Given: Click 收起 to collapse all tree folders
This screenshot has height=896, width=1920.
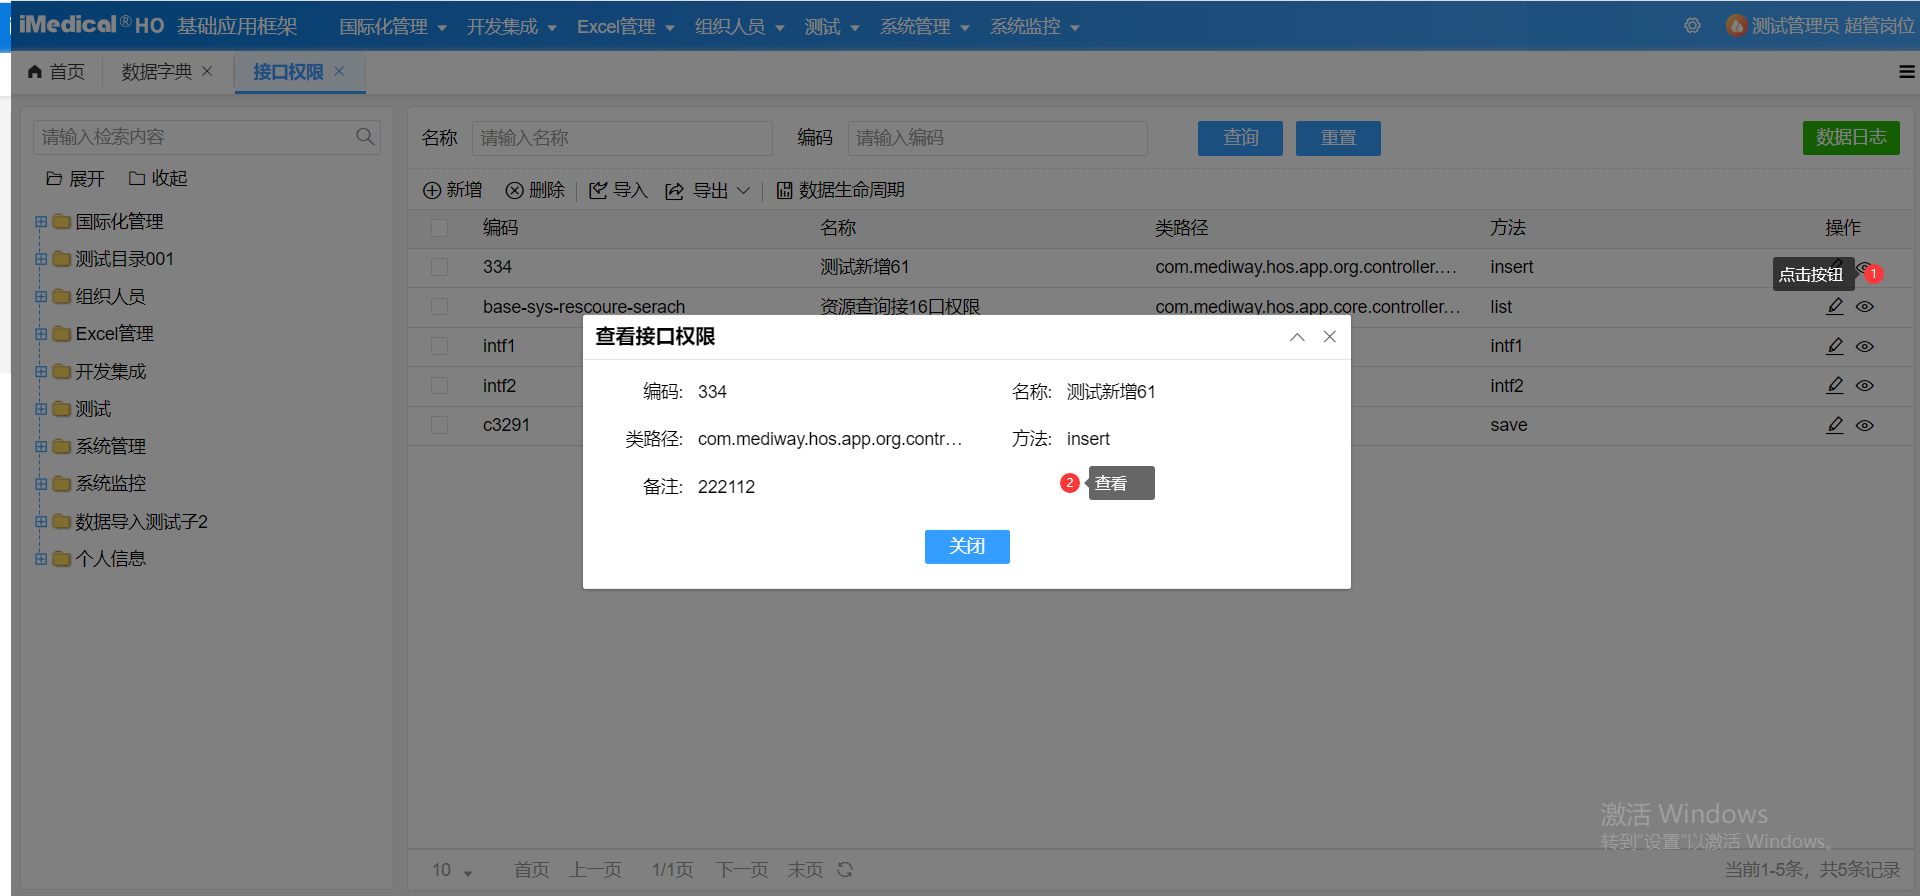Looking at the screenshot, I should point(158,178).
